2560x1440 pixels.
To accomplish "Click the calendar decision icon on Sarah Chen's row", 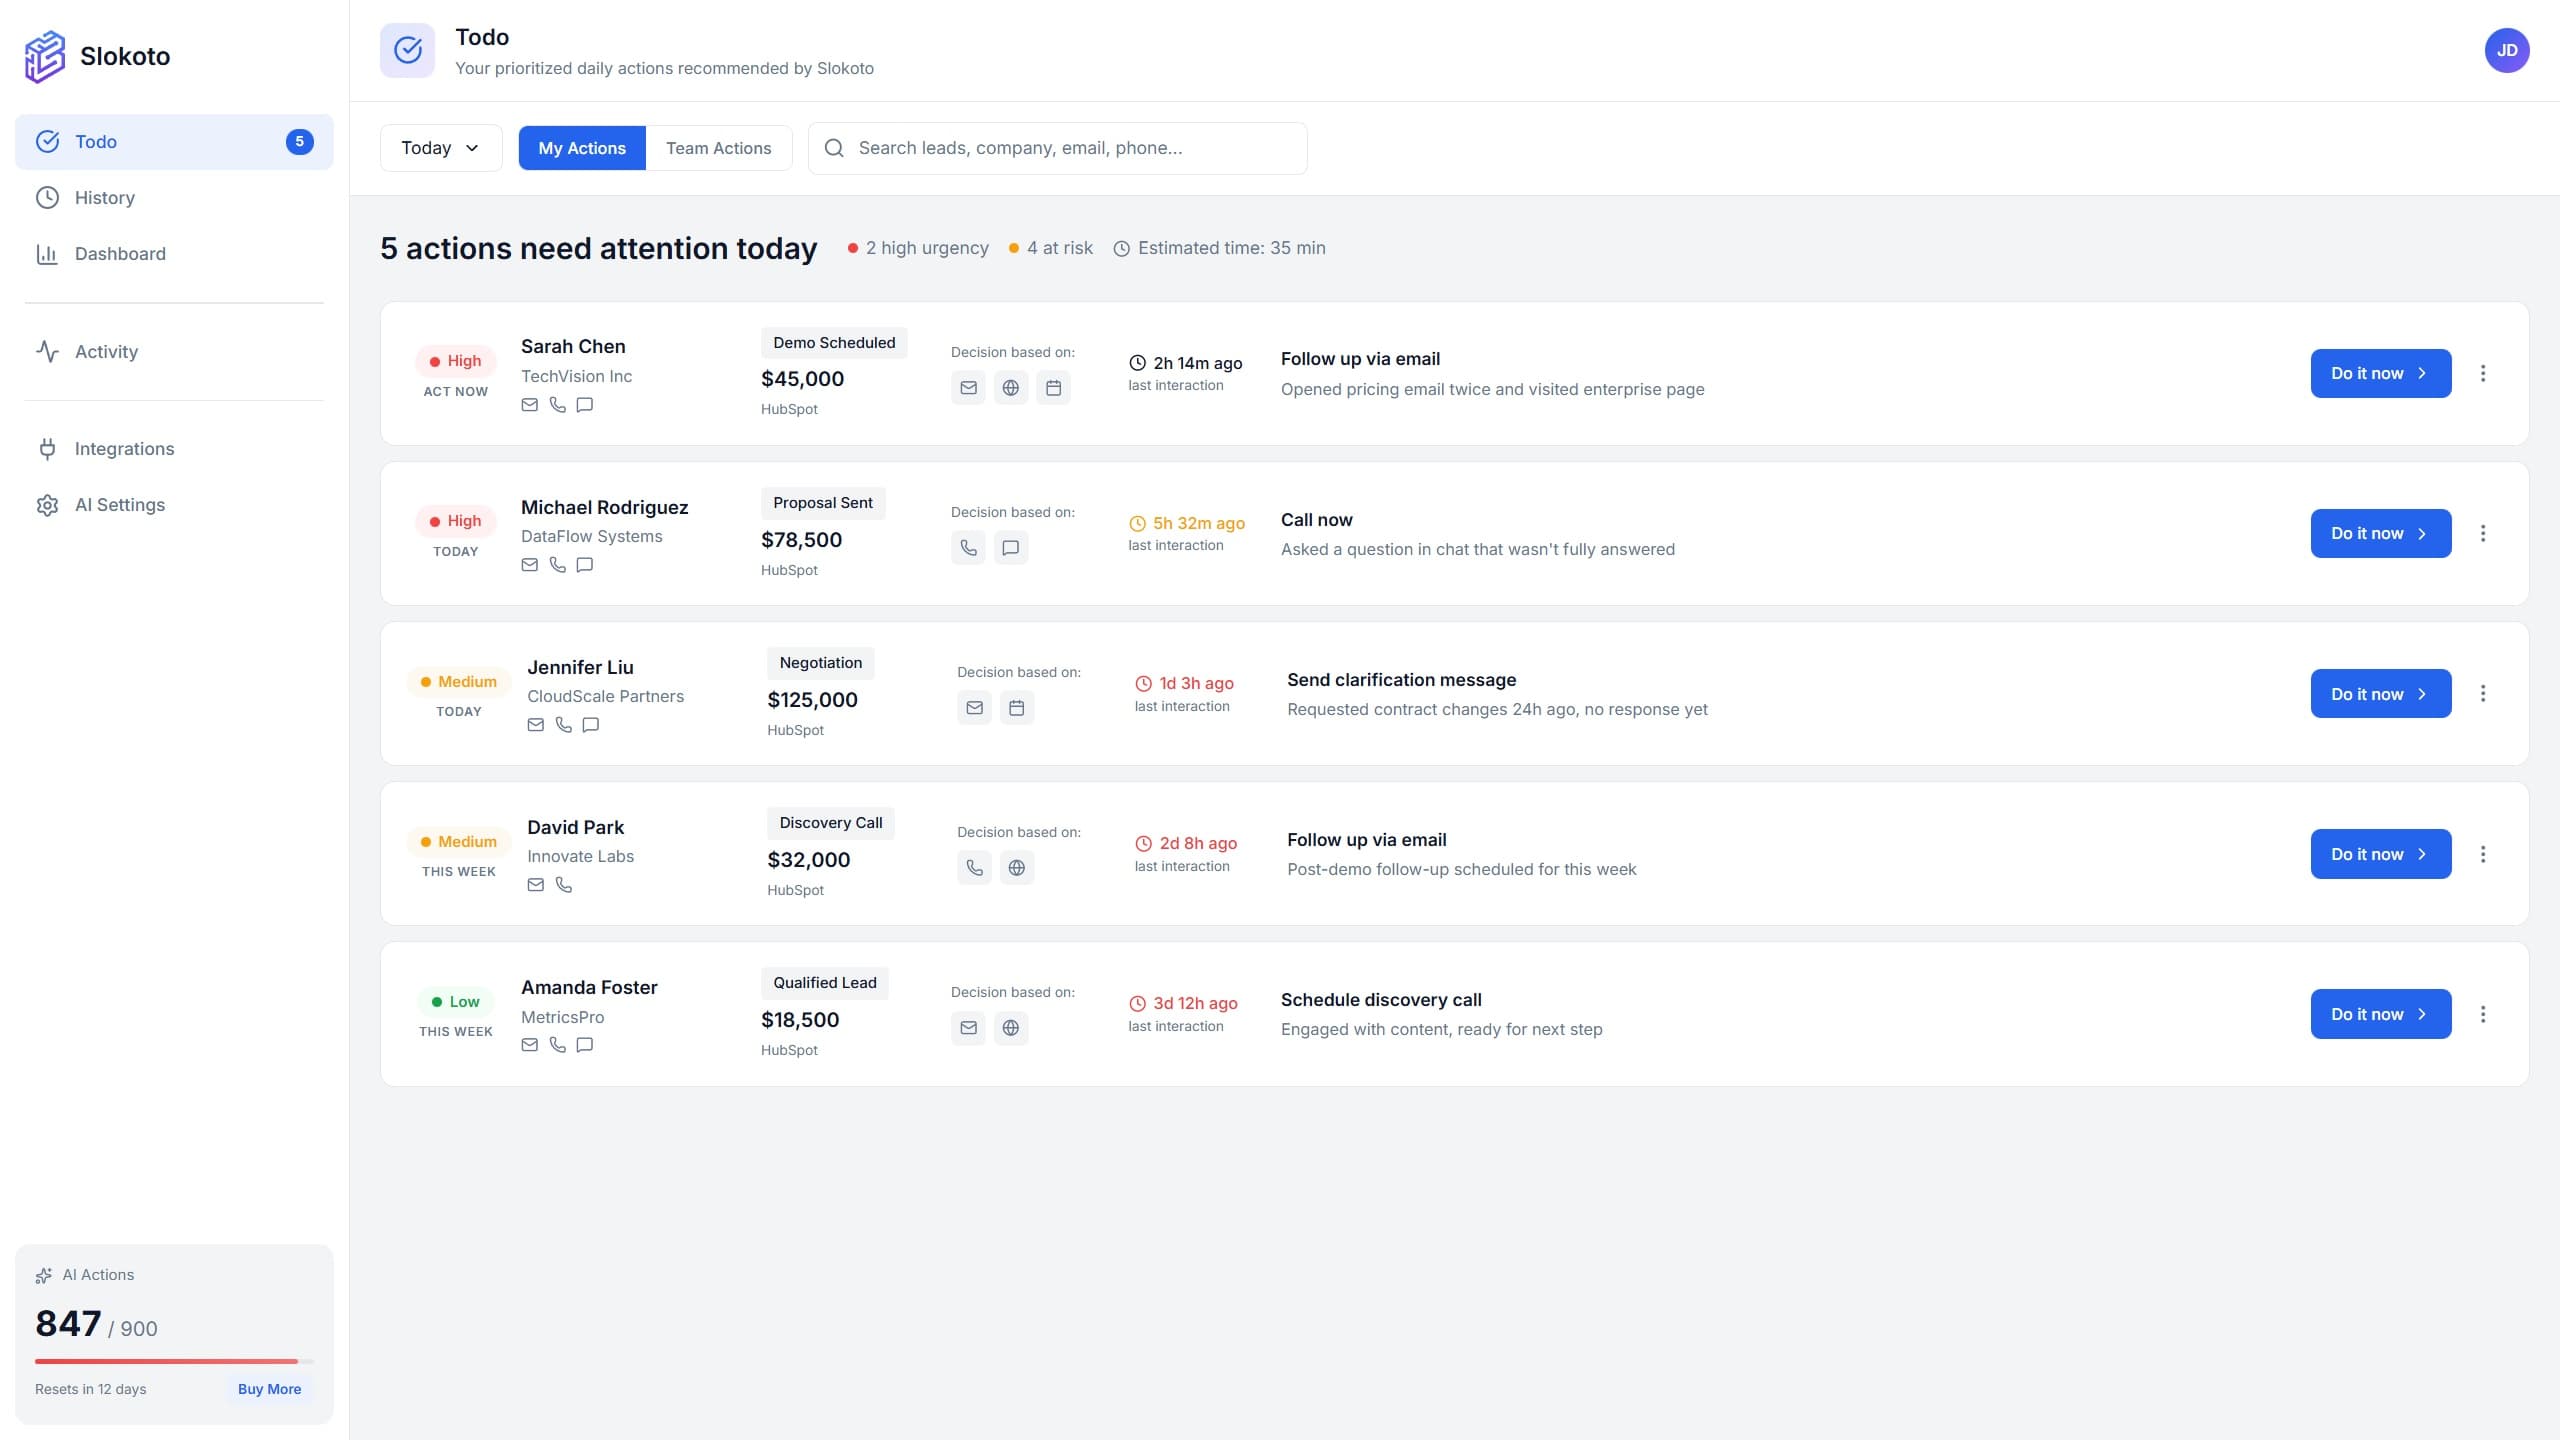I will [x=1053, y=388].
